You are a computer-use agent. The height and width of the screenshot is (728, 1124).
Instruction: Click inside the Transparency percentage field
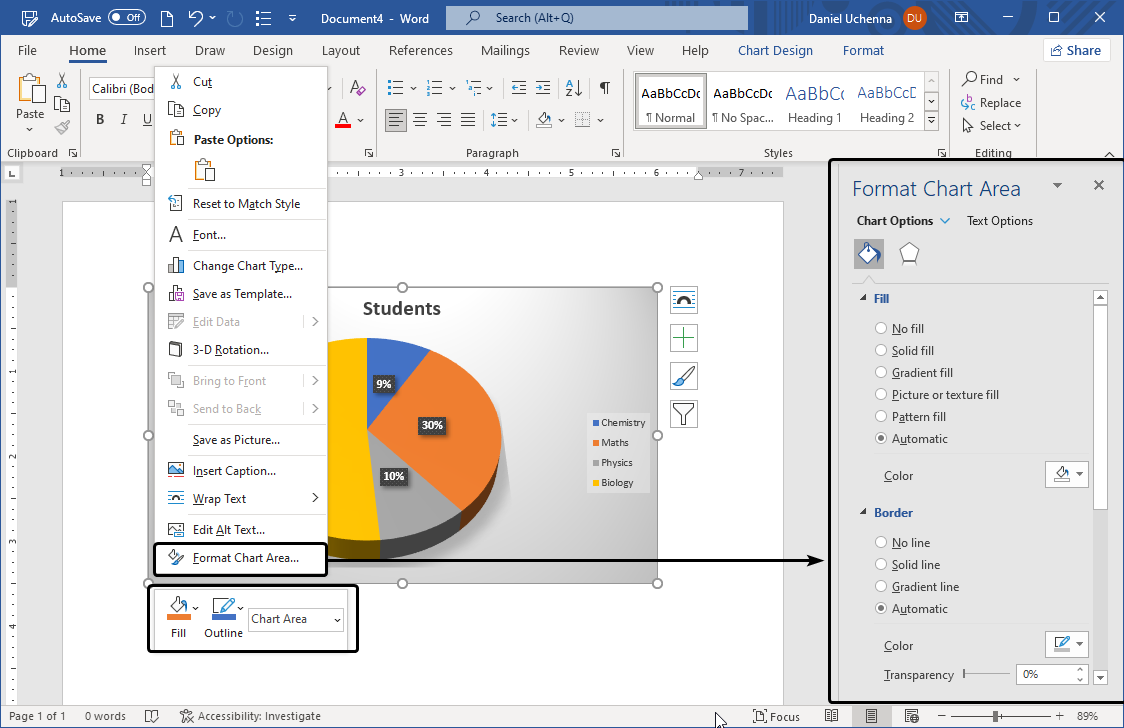(1044, 674)
